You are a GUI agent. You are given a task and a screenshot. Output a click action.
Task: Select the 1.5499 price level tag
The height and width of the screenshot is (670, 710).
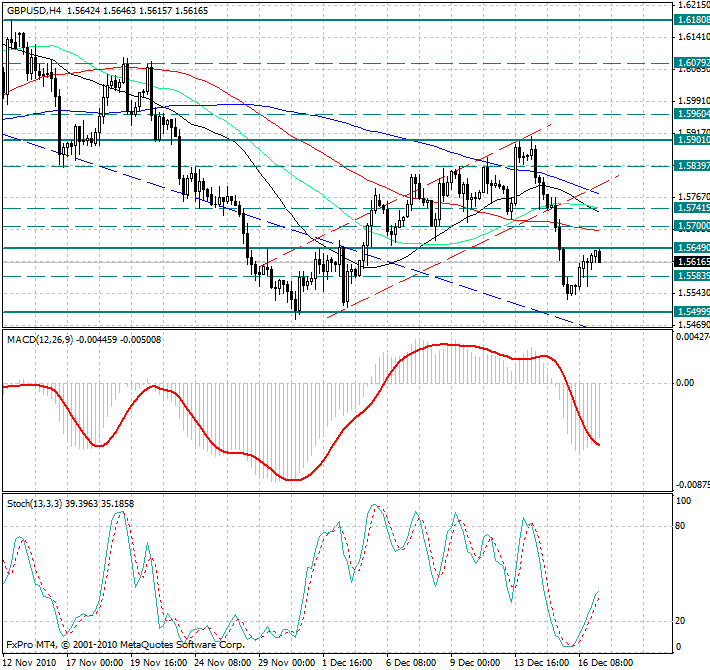(692, 312)
